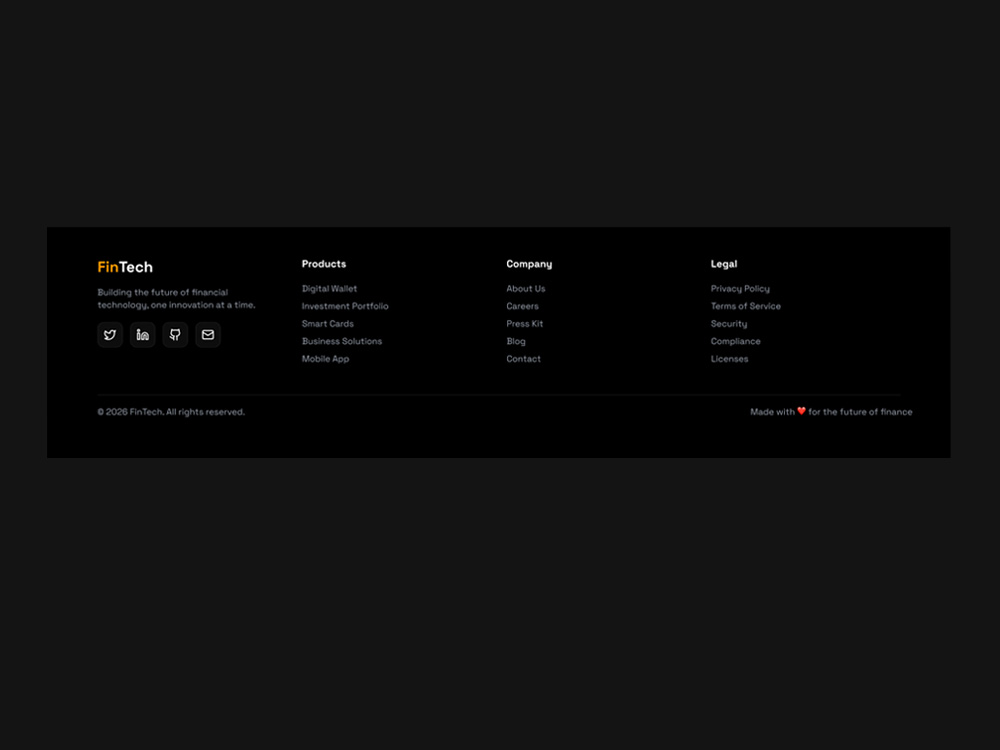This screenshot has width=1000, height=750.
Task: Select the Compliance link
Action: (736, 341)
